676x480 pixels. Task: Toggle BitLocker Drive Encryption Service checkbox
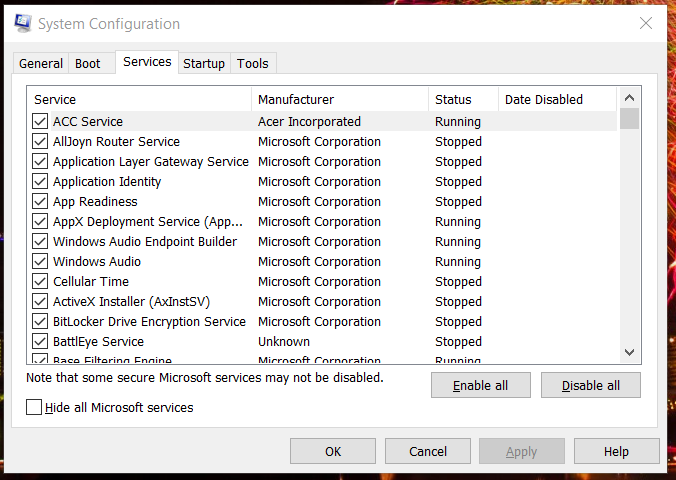pyautogui.click(x=40, y=322)
